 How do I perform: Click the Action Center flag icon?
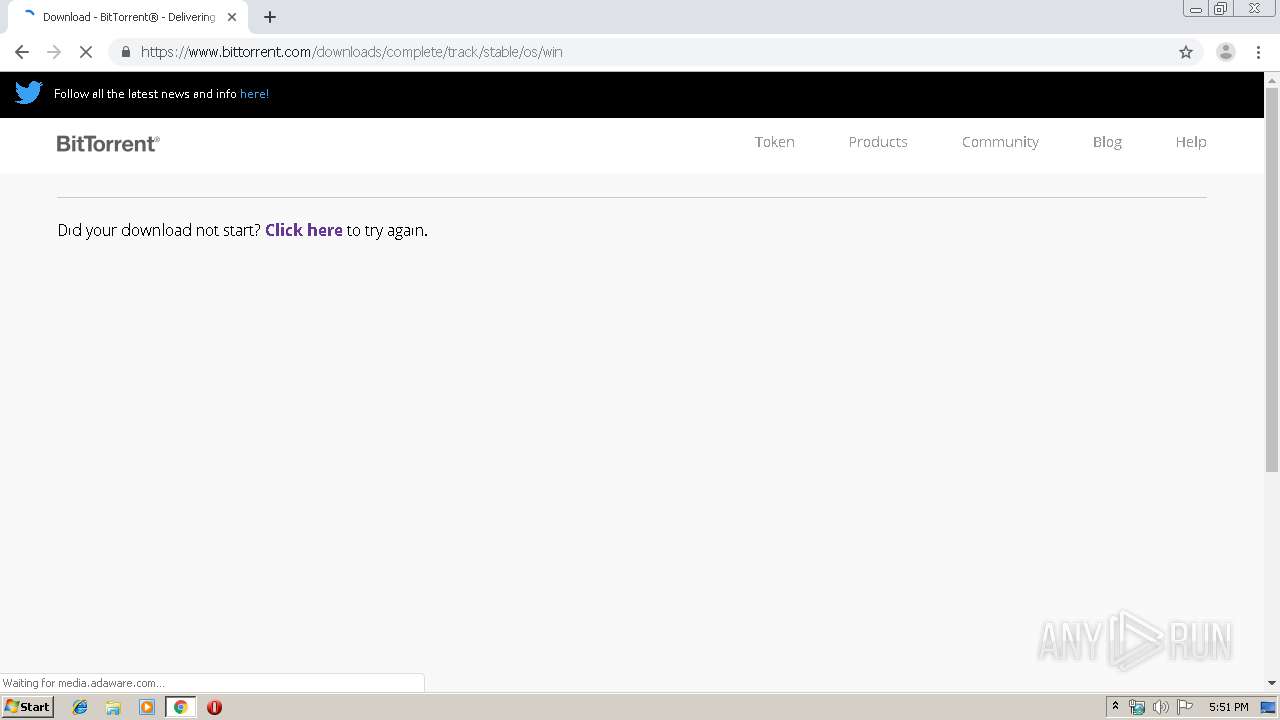(1185, 707)
